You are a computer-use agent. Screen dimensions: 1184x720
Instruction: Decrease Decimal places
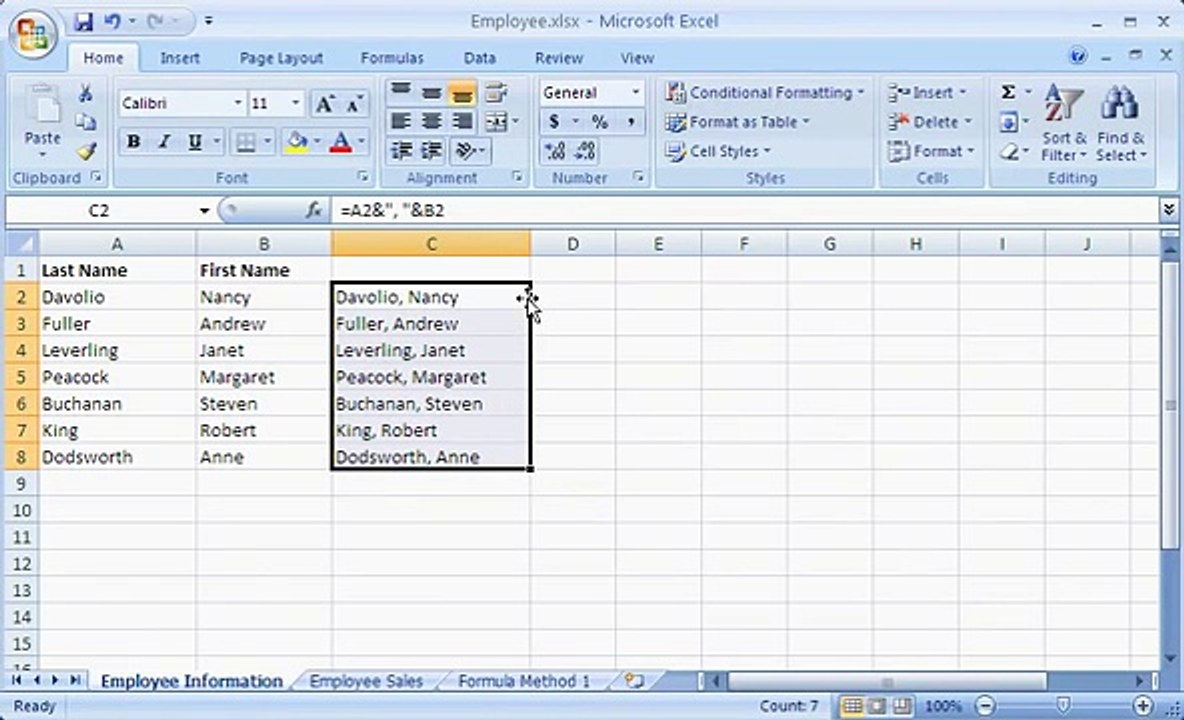(x=585, y=151)
